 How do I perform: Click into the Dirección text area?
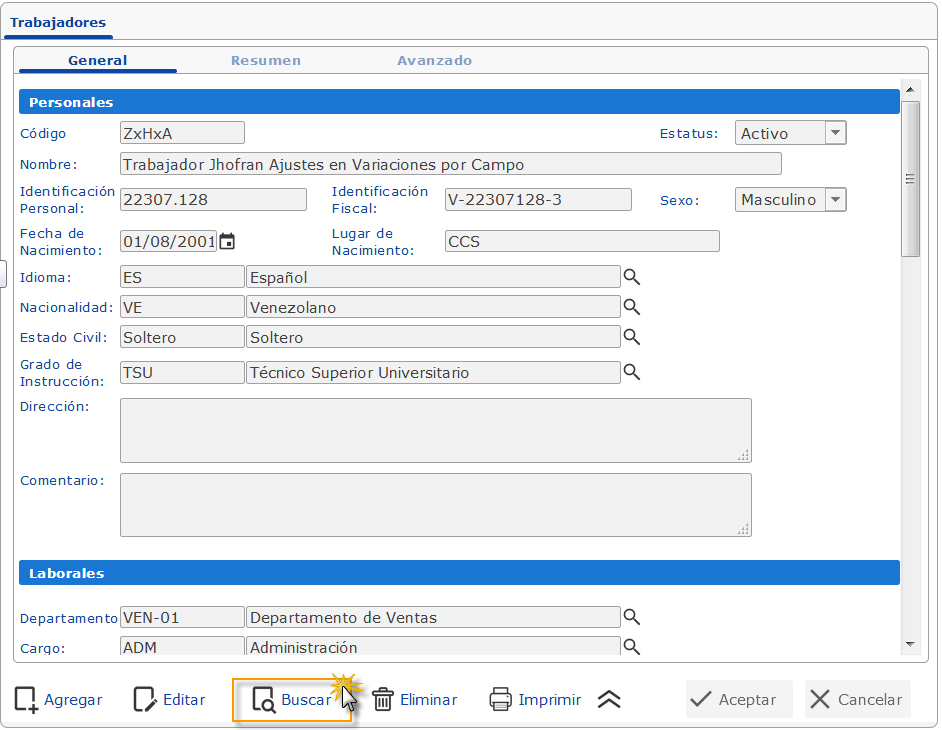tap(435, 430)
